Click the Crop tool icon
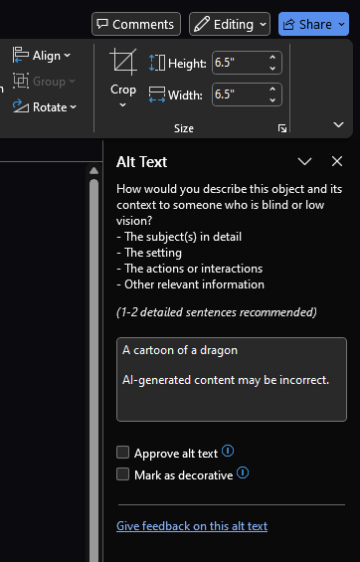 (123, 62)
